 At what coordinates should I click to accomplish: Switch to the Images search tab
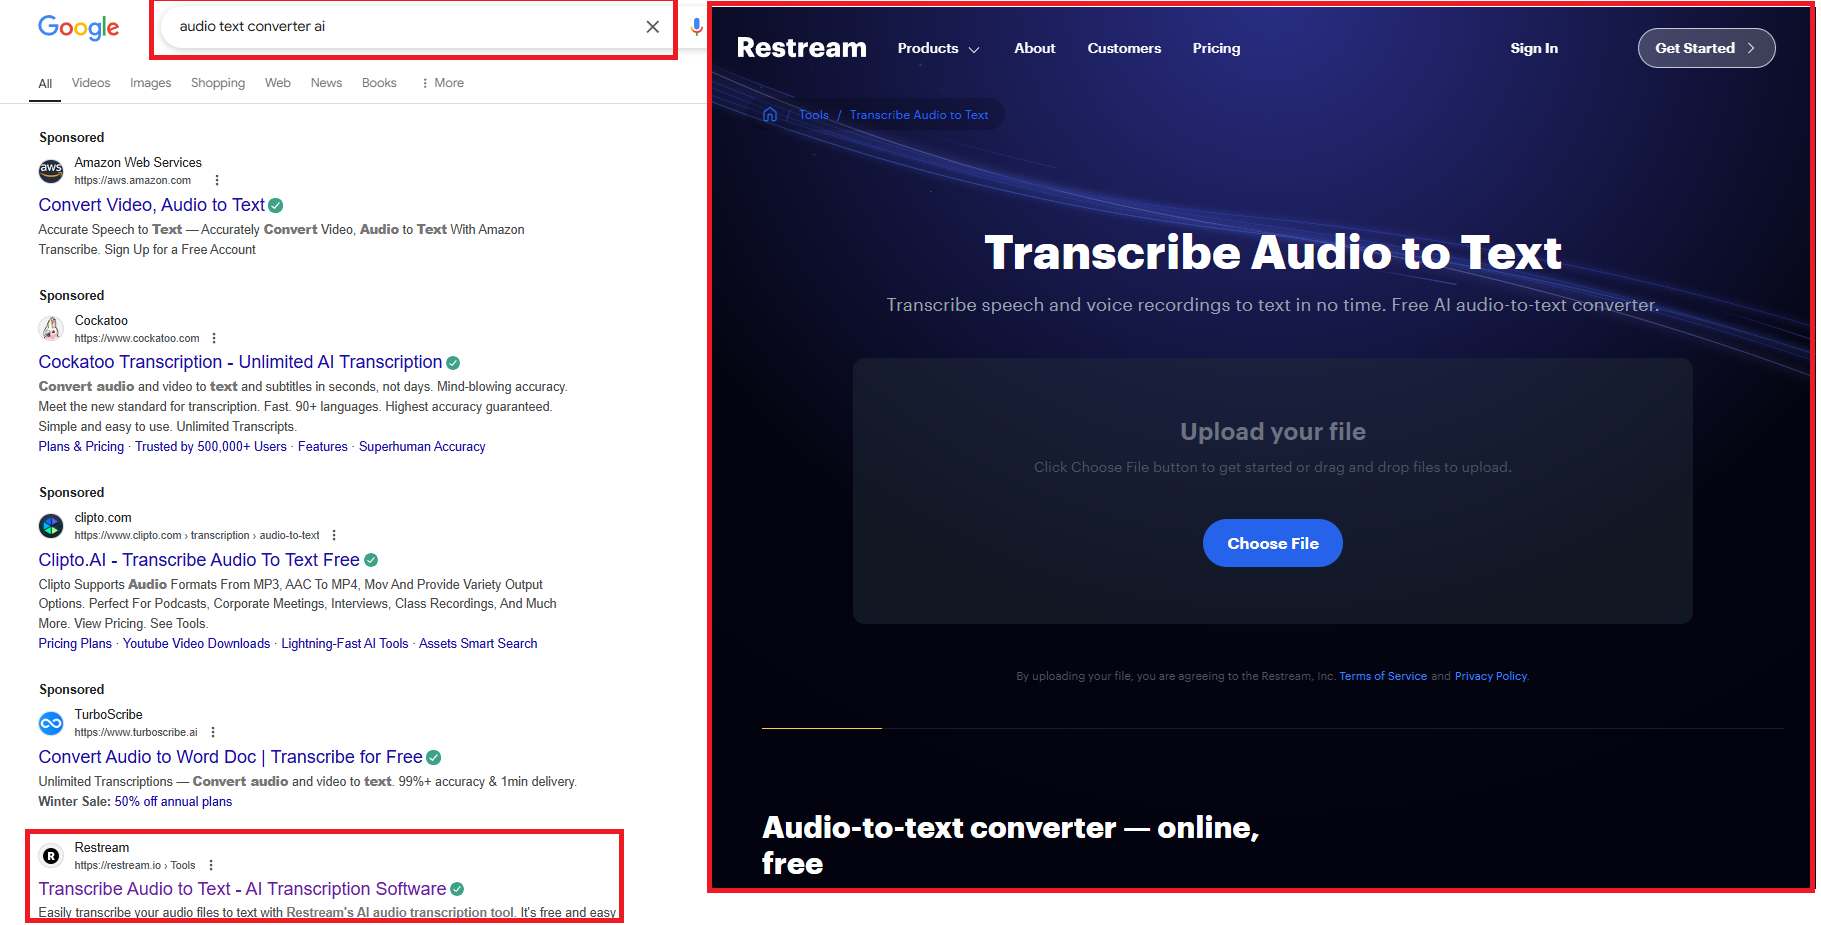150,83
